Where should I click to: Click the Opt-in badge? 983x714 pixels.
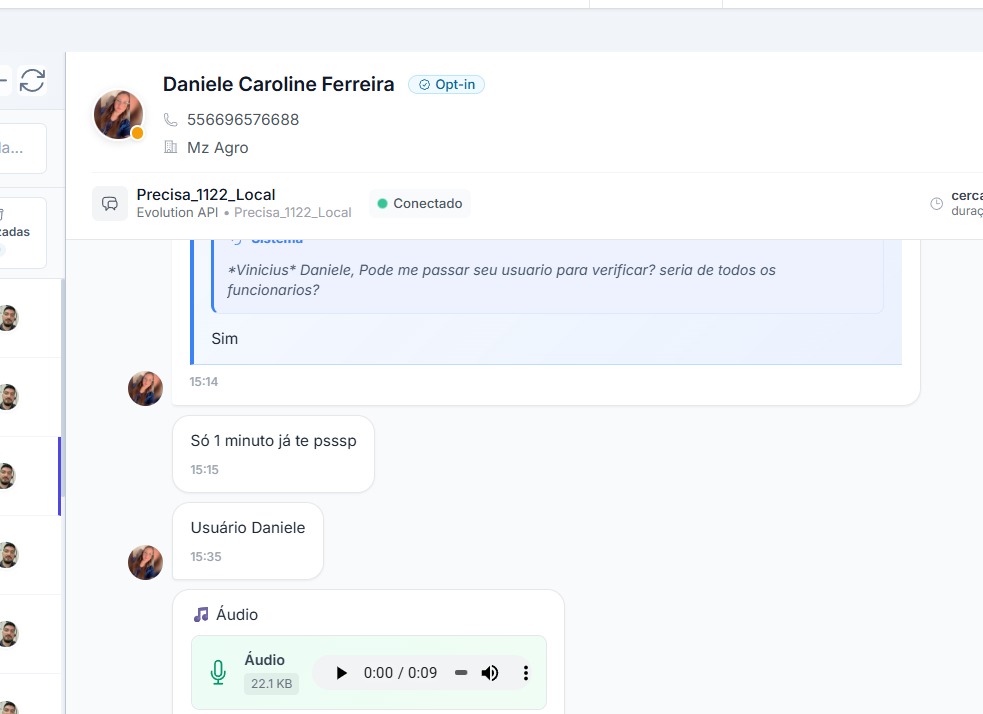tap(446, 85)
